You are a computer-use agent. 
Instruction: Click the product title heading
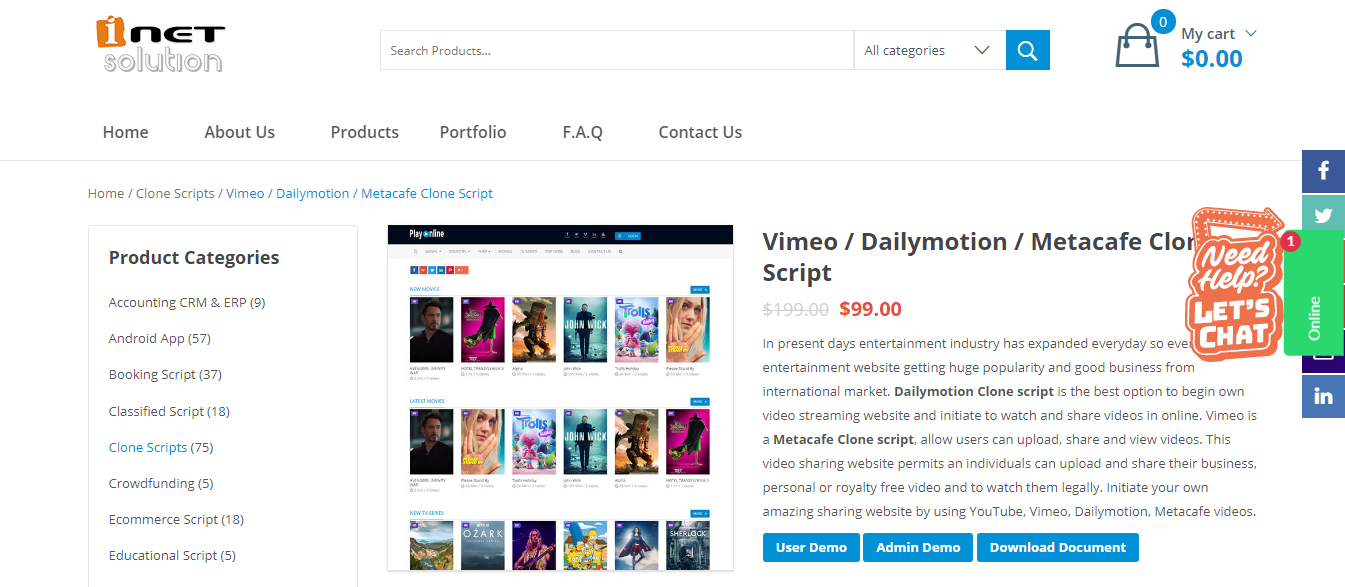click(x=980, y=257)
